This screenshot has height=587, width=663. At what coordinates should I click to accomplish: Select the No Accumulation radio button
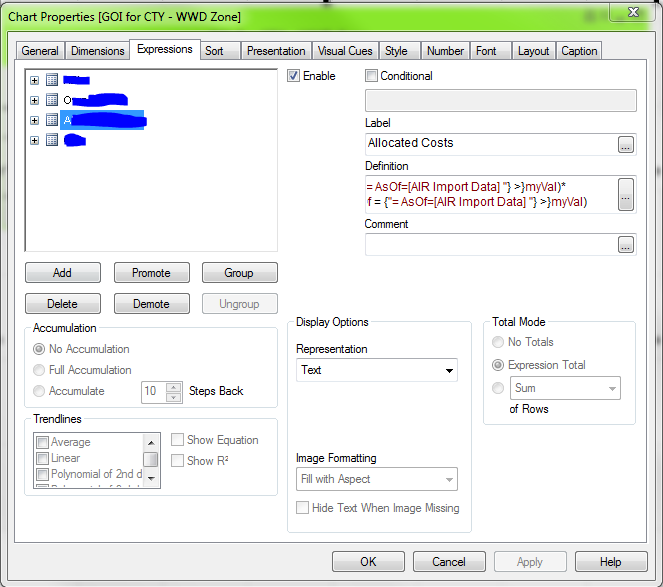click(x=39, y=349)
